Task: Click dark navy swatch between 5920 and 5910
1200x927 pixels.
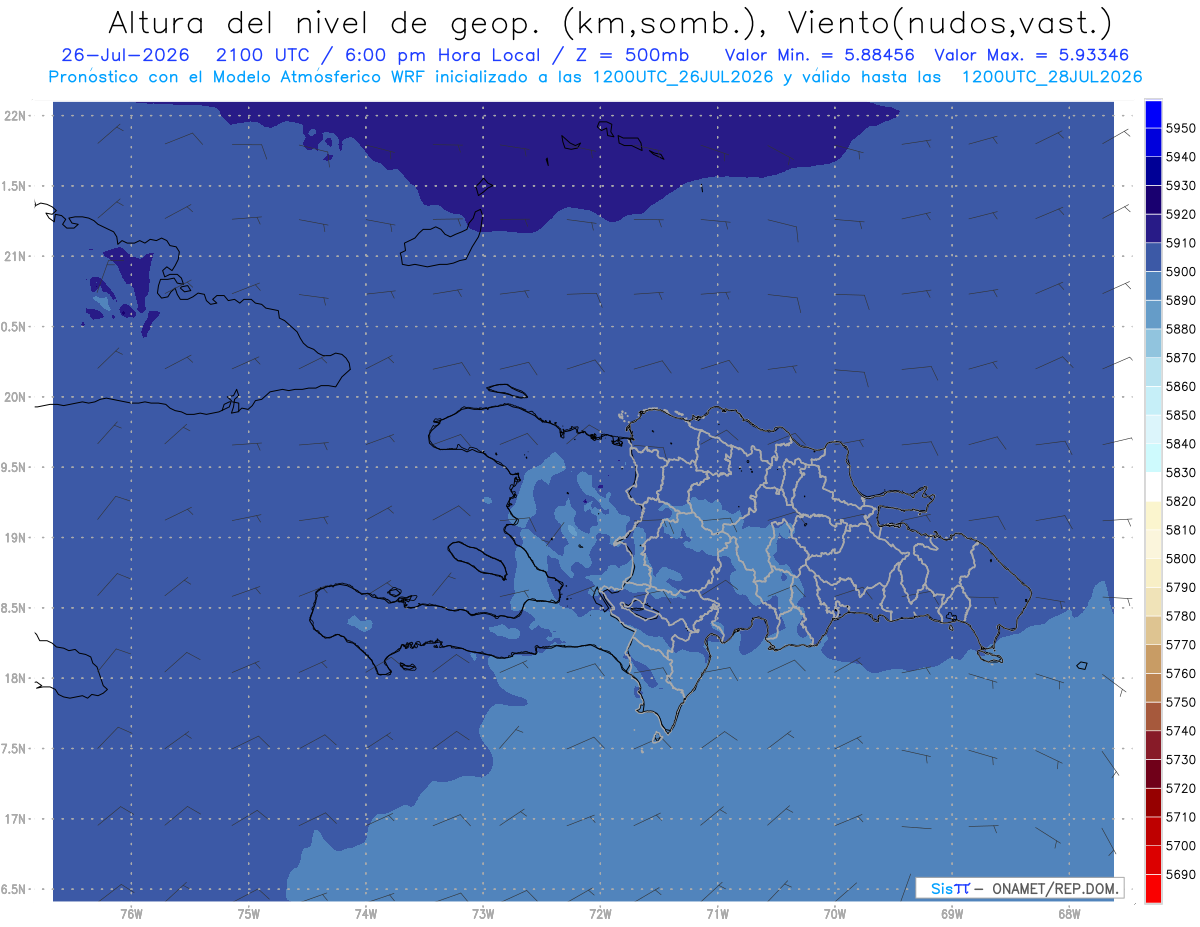Action: [x=1153, y=228]
